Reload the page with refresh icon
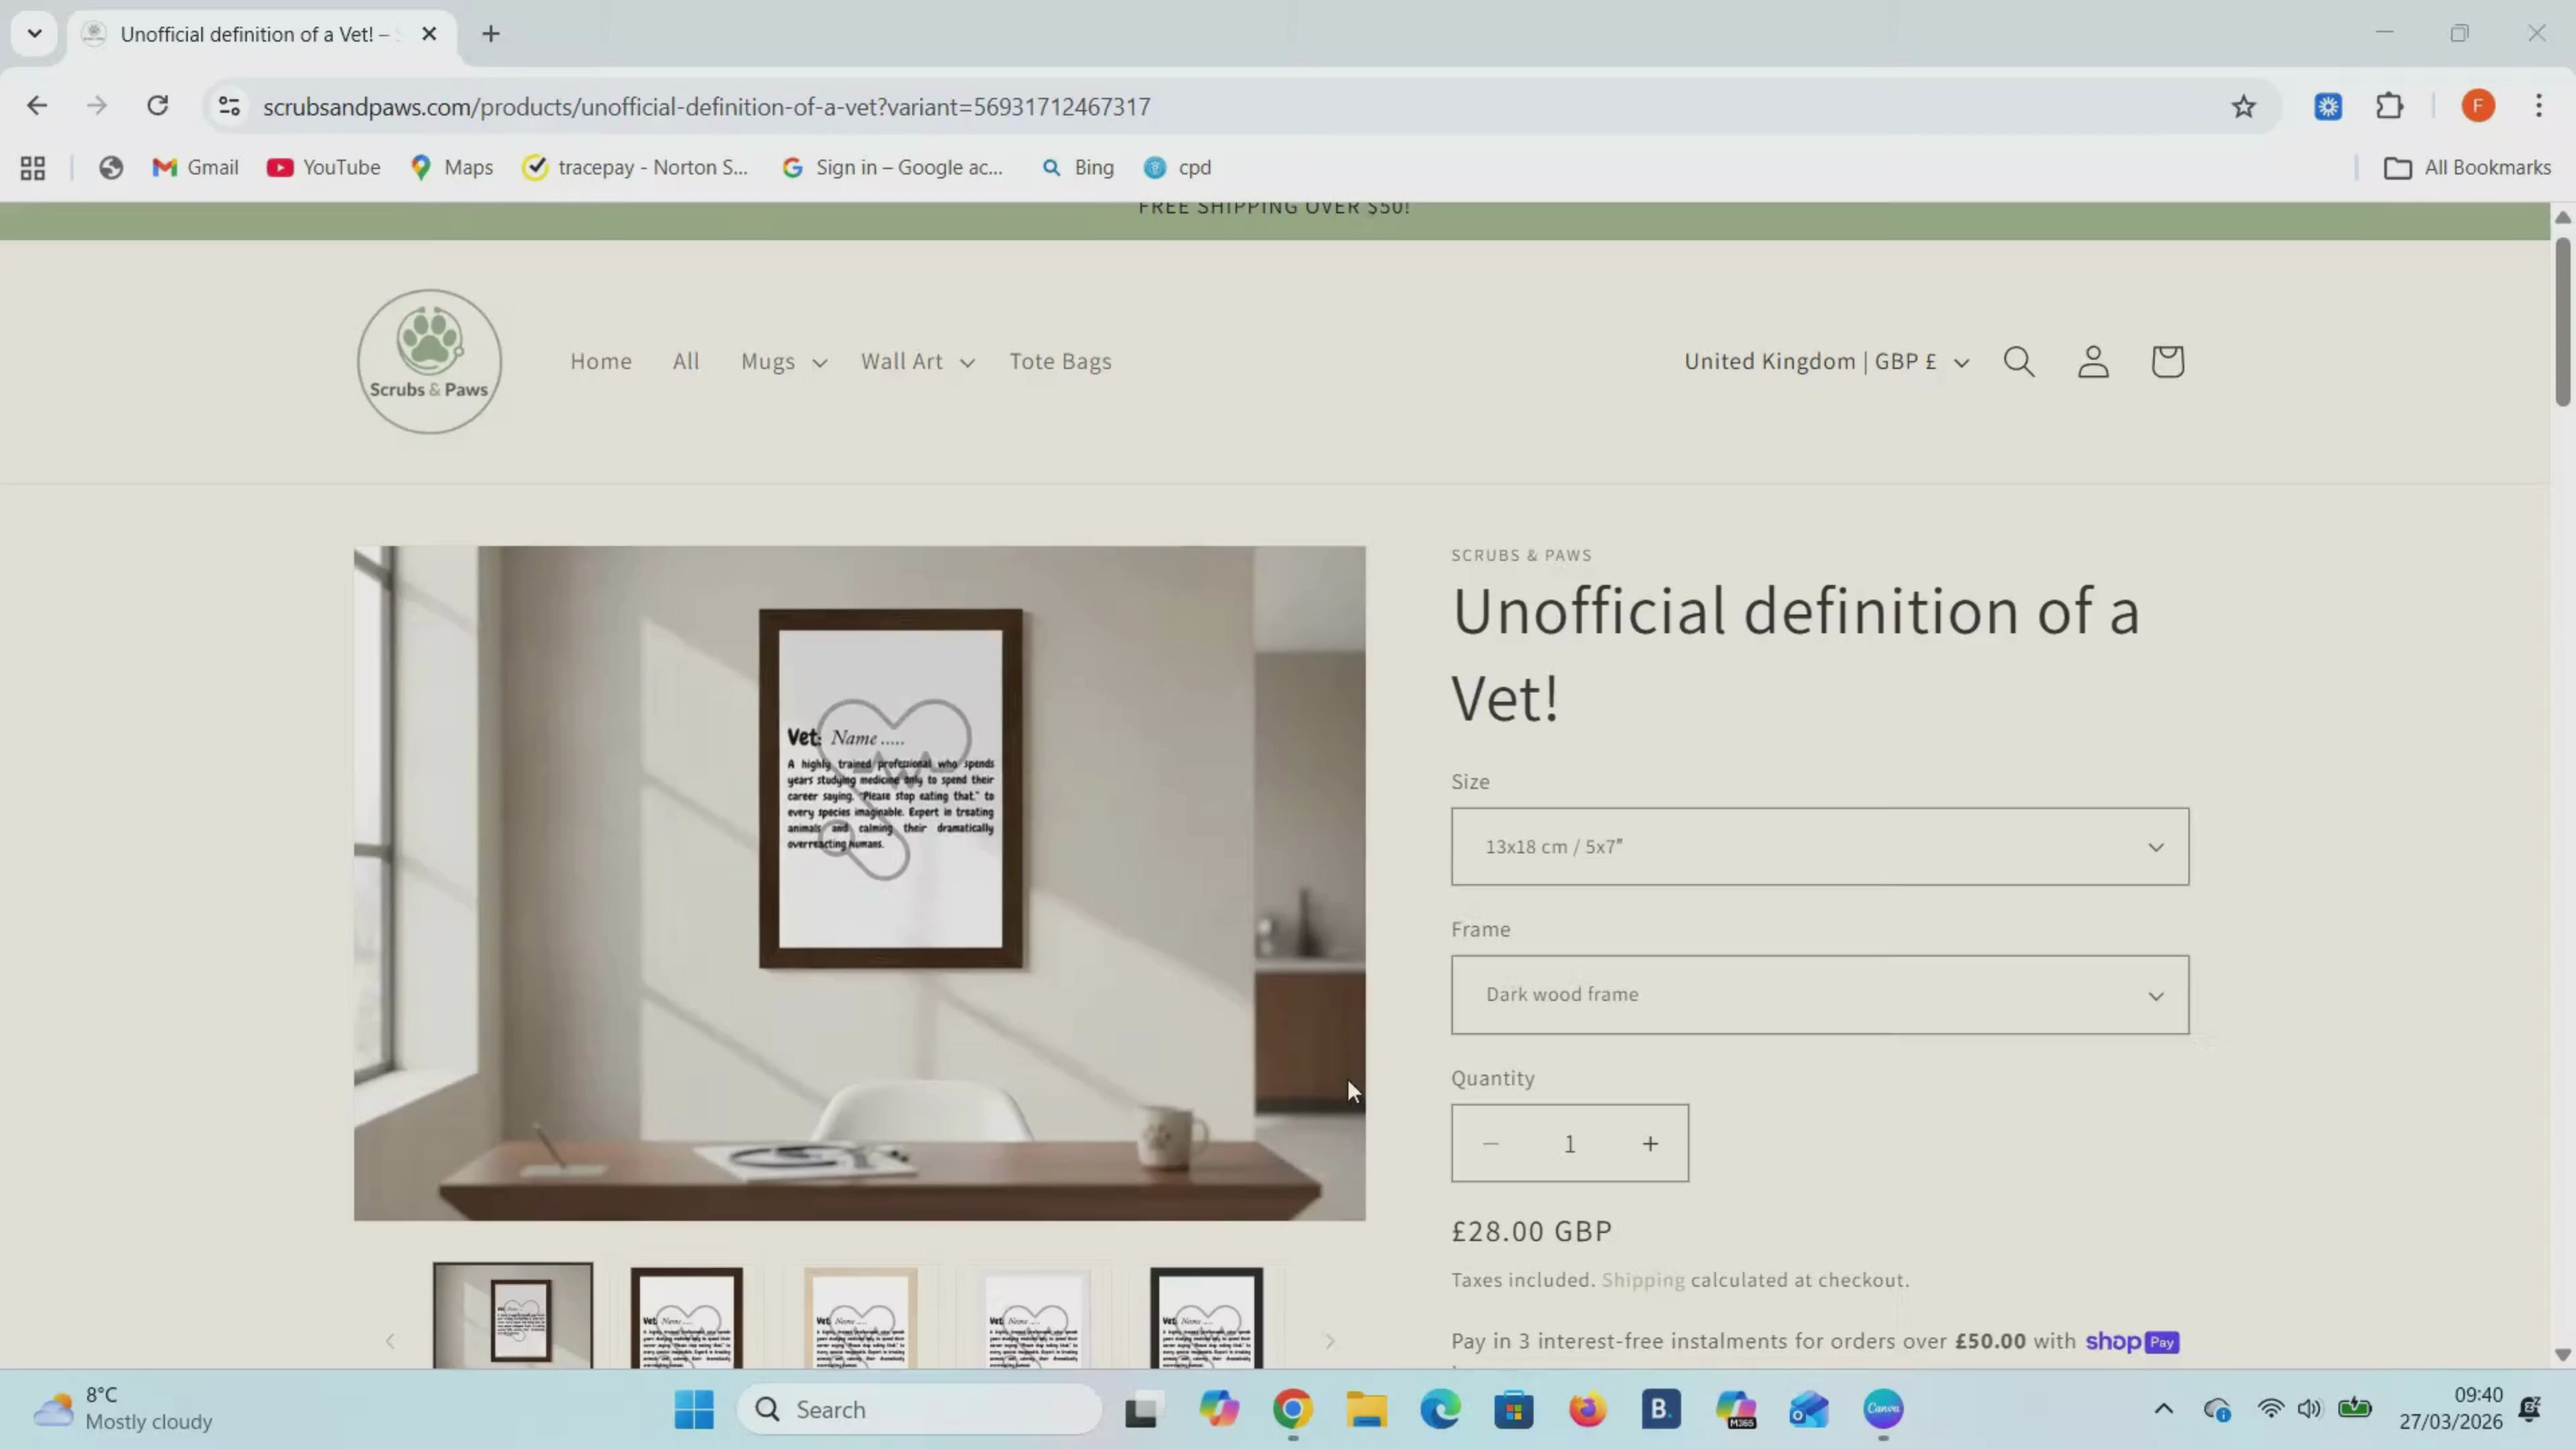This screenshot has height=1449, width=2576. click(157, 106)
